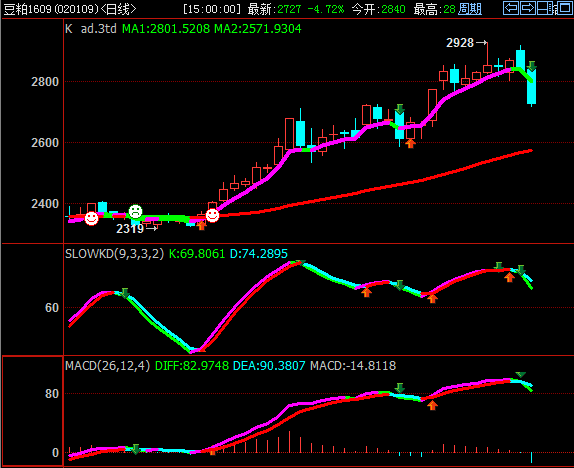Click the back arrow navigation icon
The image size is (574, 468).
tap(511, 8)
